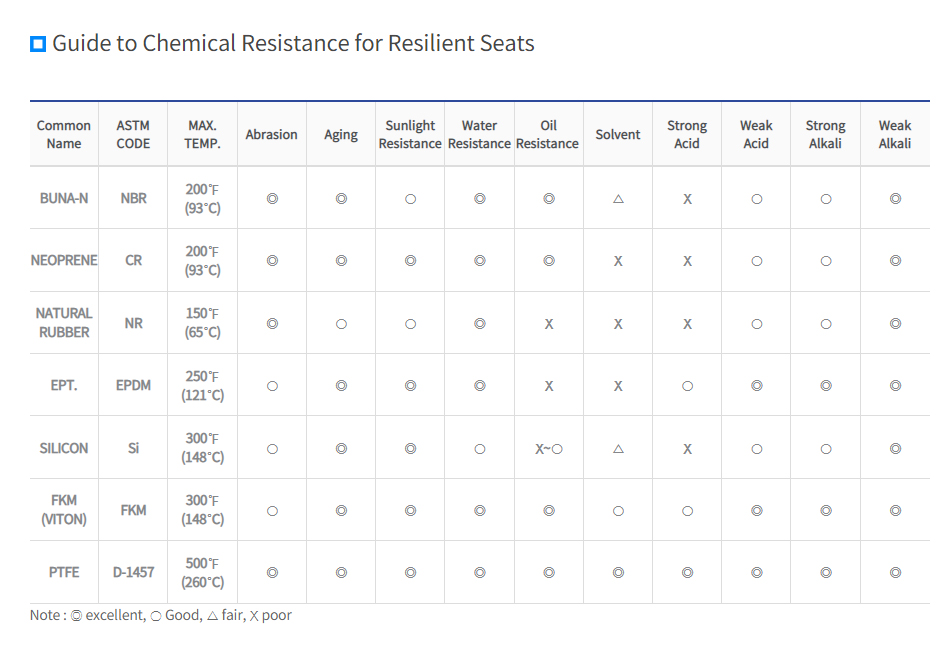
Task: Click EPT. row's Strong Acid circle symbol
Action: tap(687, 386)
